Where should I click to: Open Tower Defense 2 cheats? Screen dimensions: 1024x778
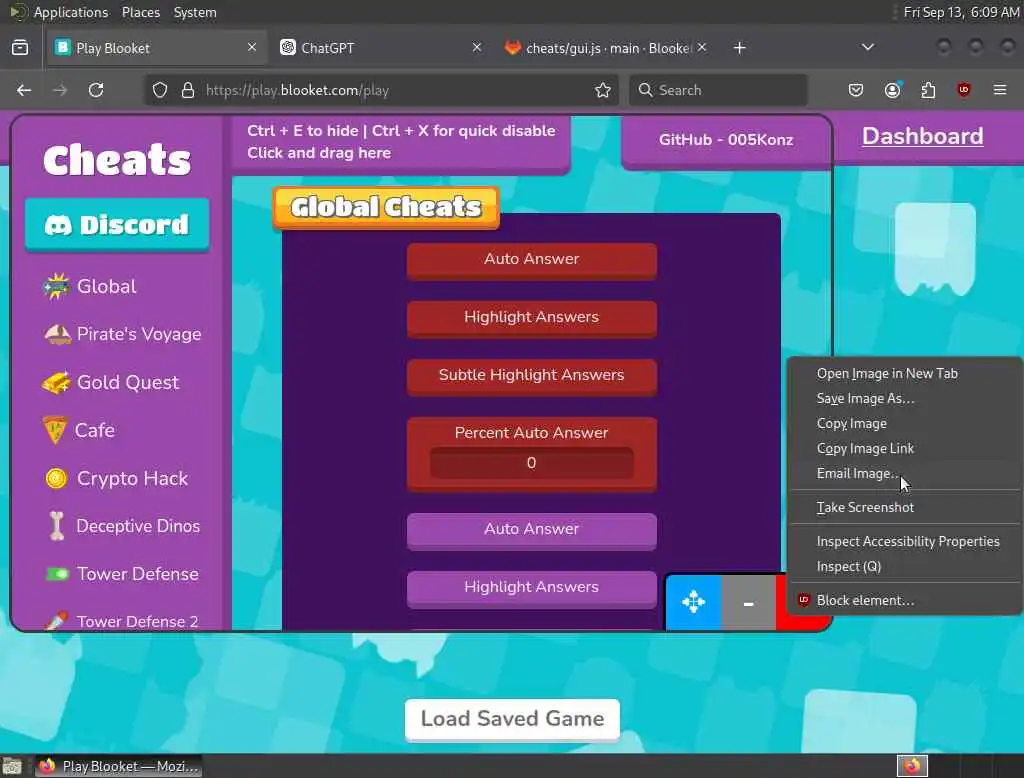pos(121,621)
